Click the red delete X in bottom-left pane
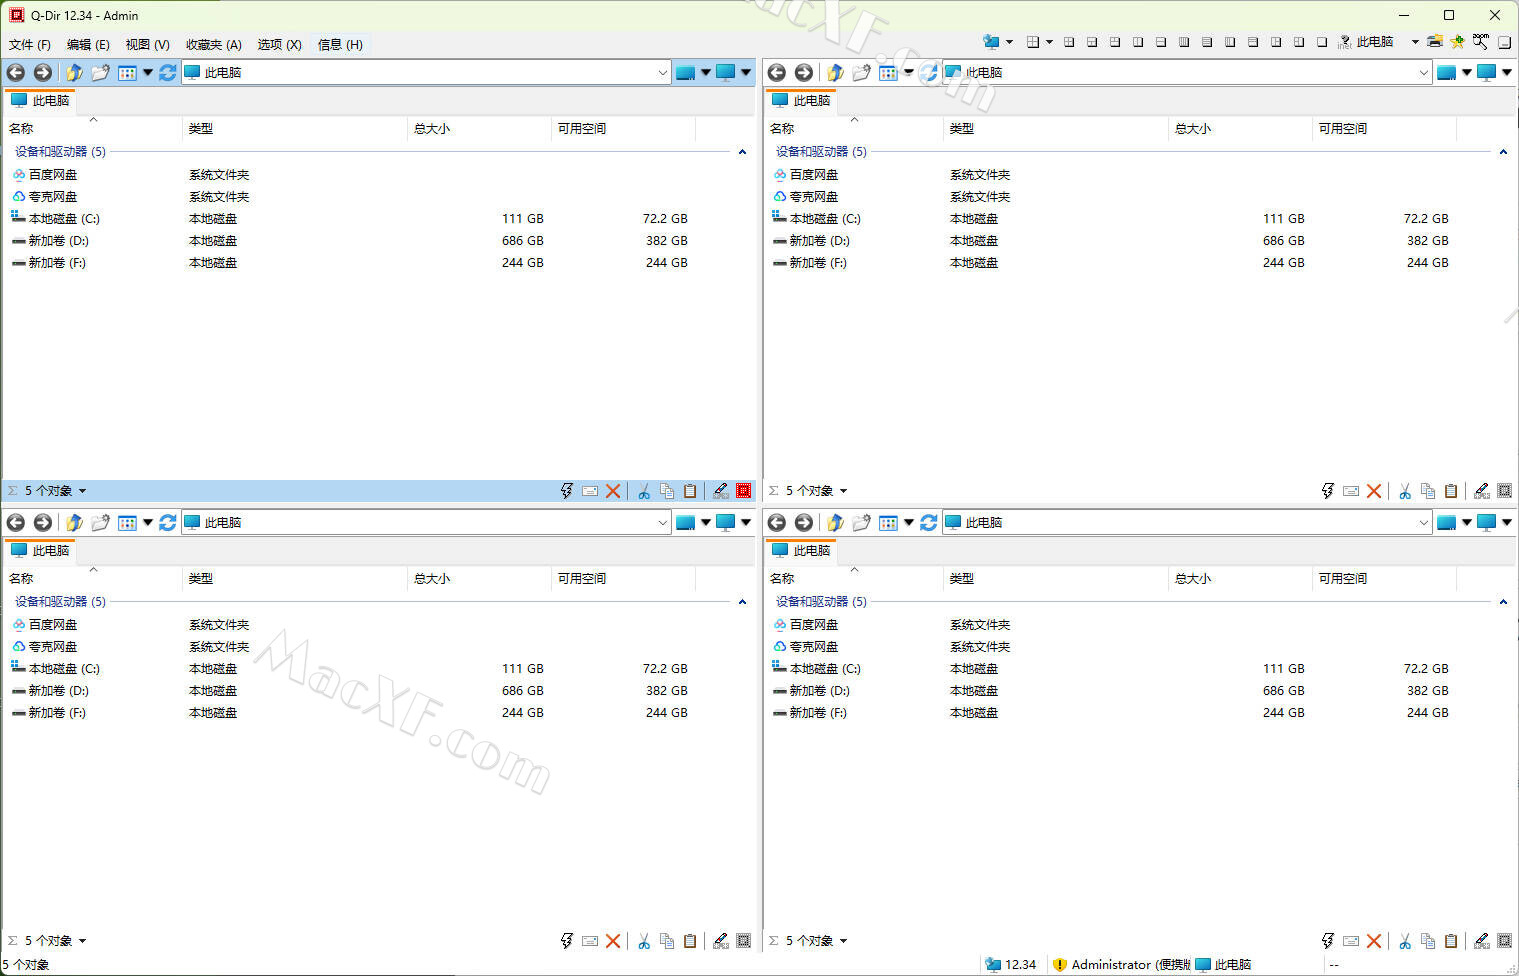 coord(613,941)
